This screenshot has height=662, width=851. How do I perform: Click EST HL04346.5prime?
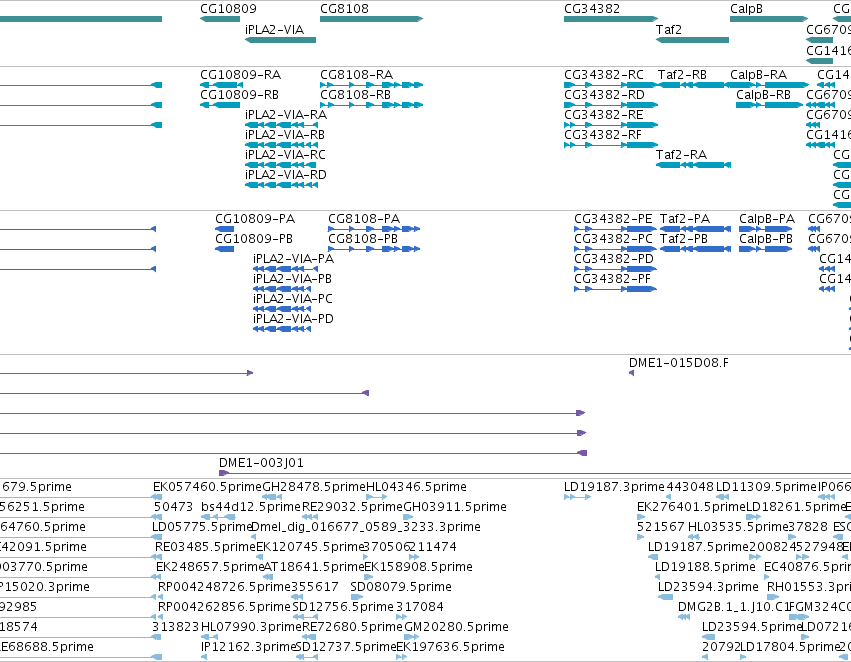pos(417,487)
